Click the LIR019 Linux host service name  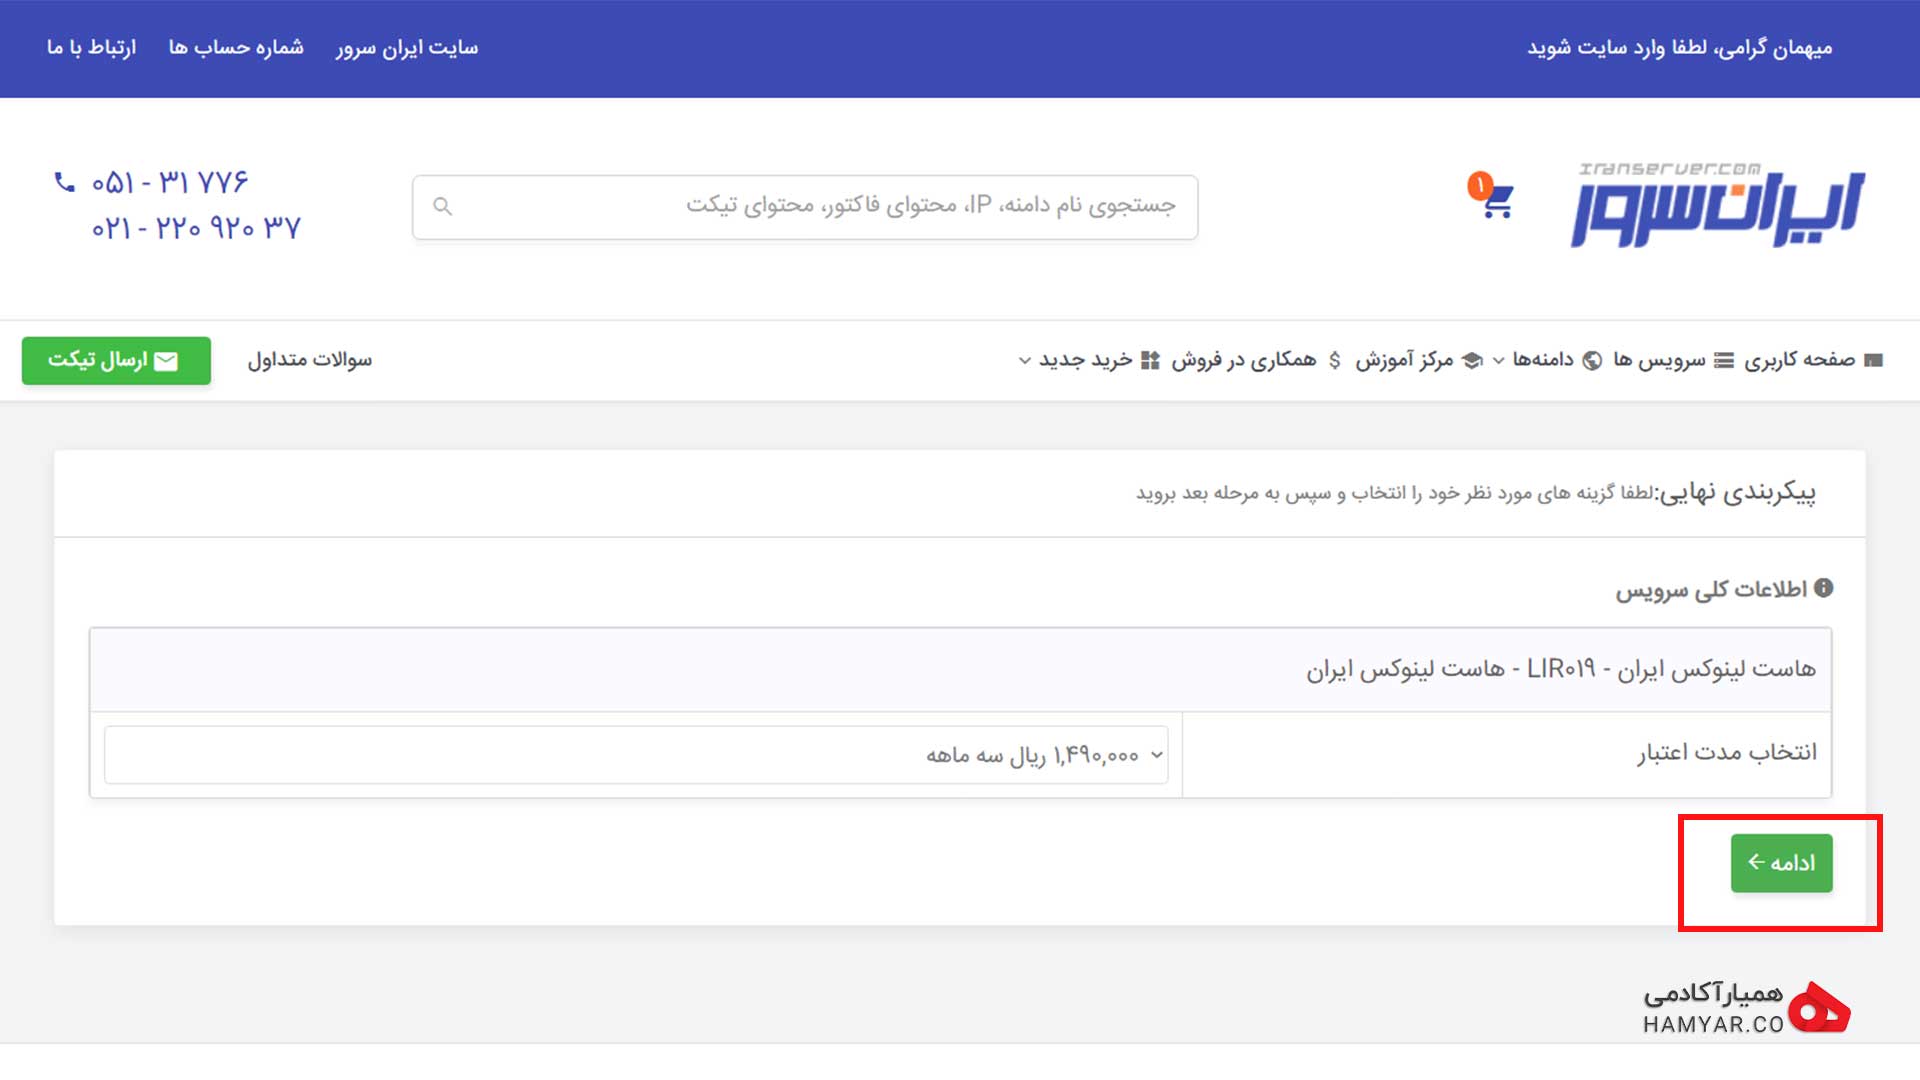point(1561,669)
